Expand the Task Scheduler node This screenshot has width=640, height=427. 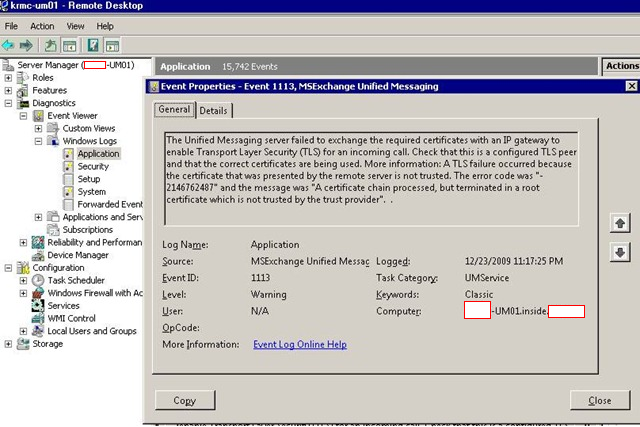23,280
